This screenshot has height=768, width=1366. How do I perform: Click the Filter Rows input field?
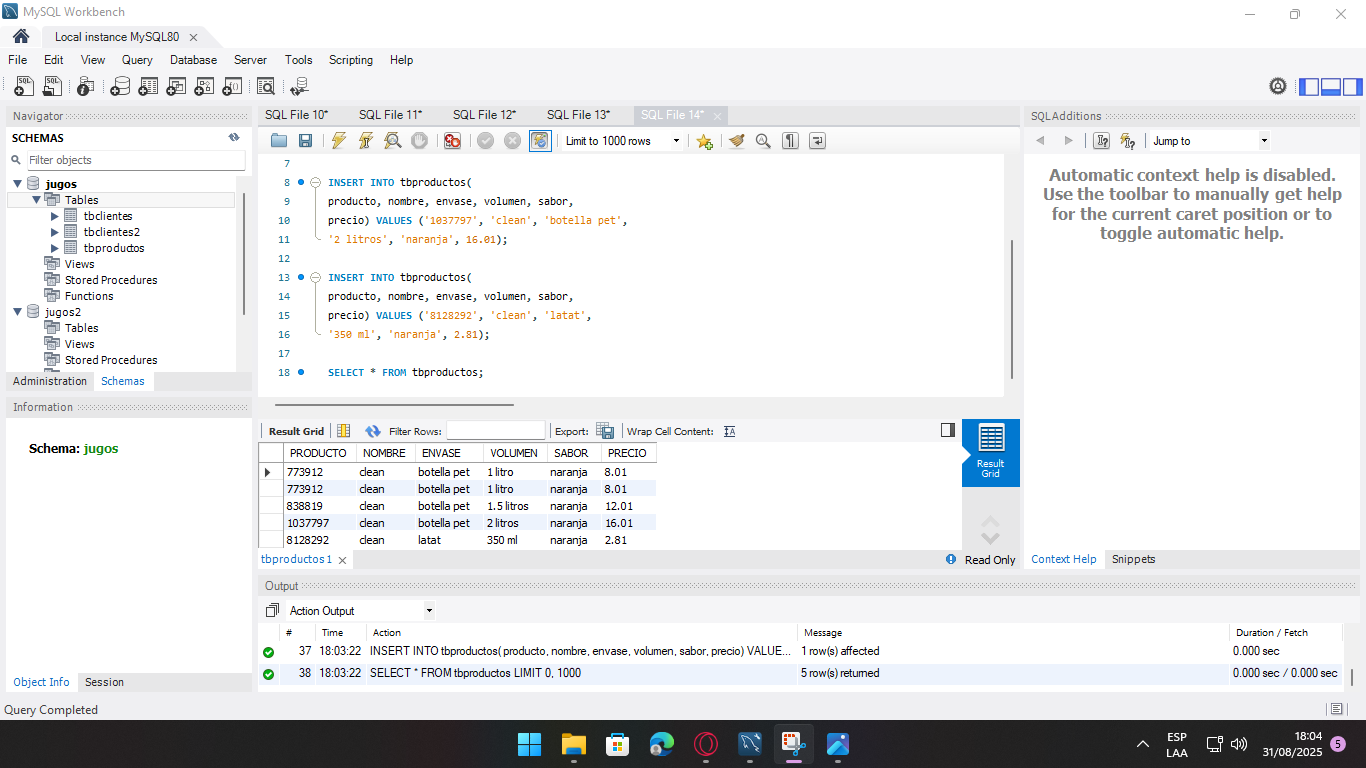tap(496, 431)
